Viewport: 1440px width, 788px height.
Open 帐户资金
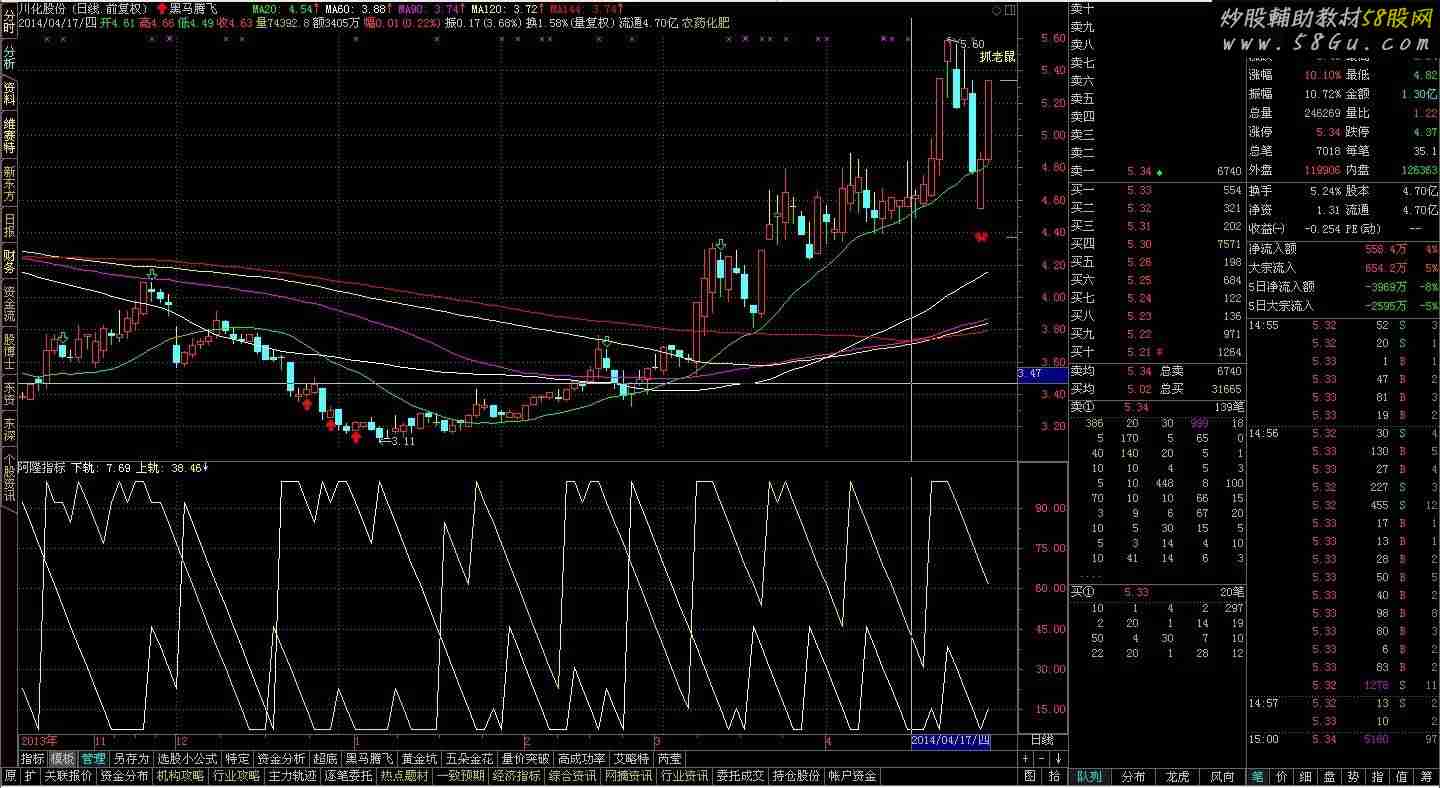(x=853, y=776)
